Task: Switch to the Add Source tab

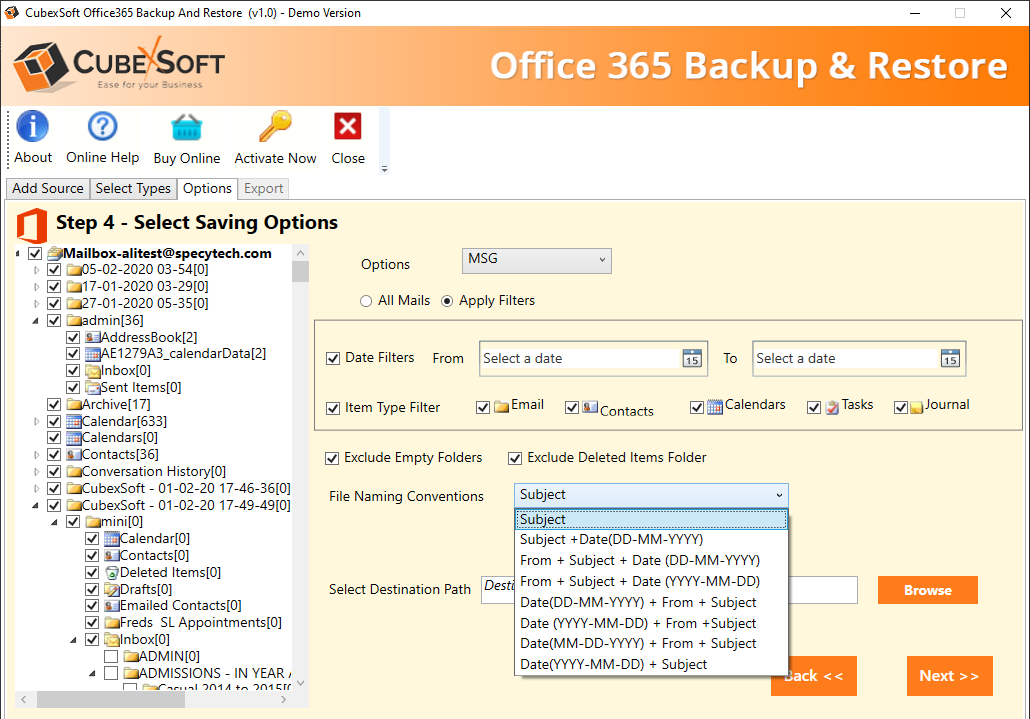Action: [x=48, y=188]
